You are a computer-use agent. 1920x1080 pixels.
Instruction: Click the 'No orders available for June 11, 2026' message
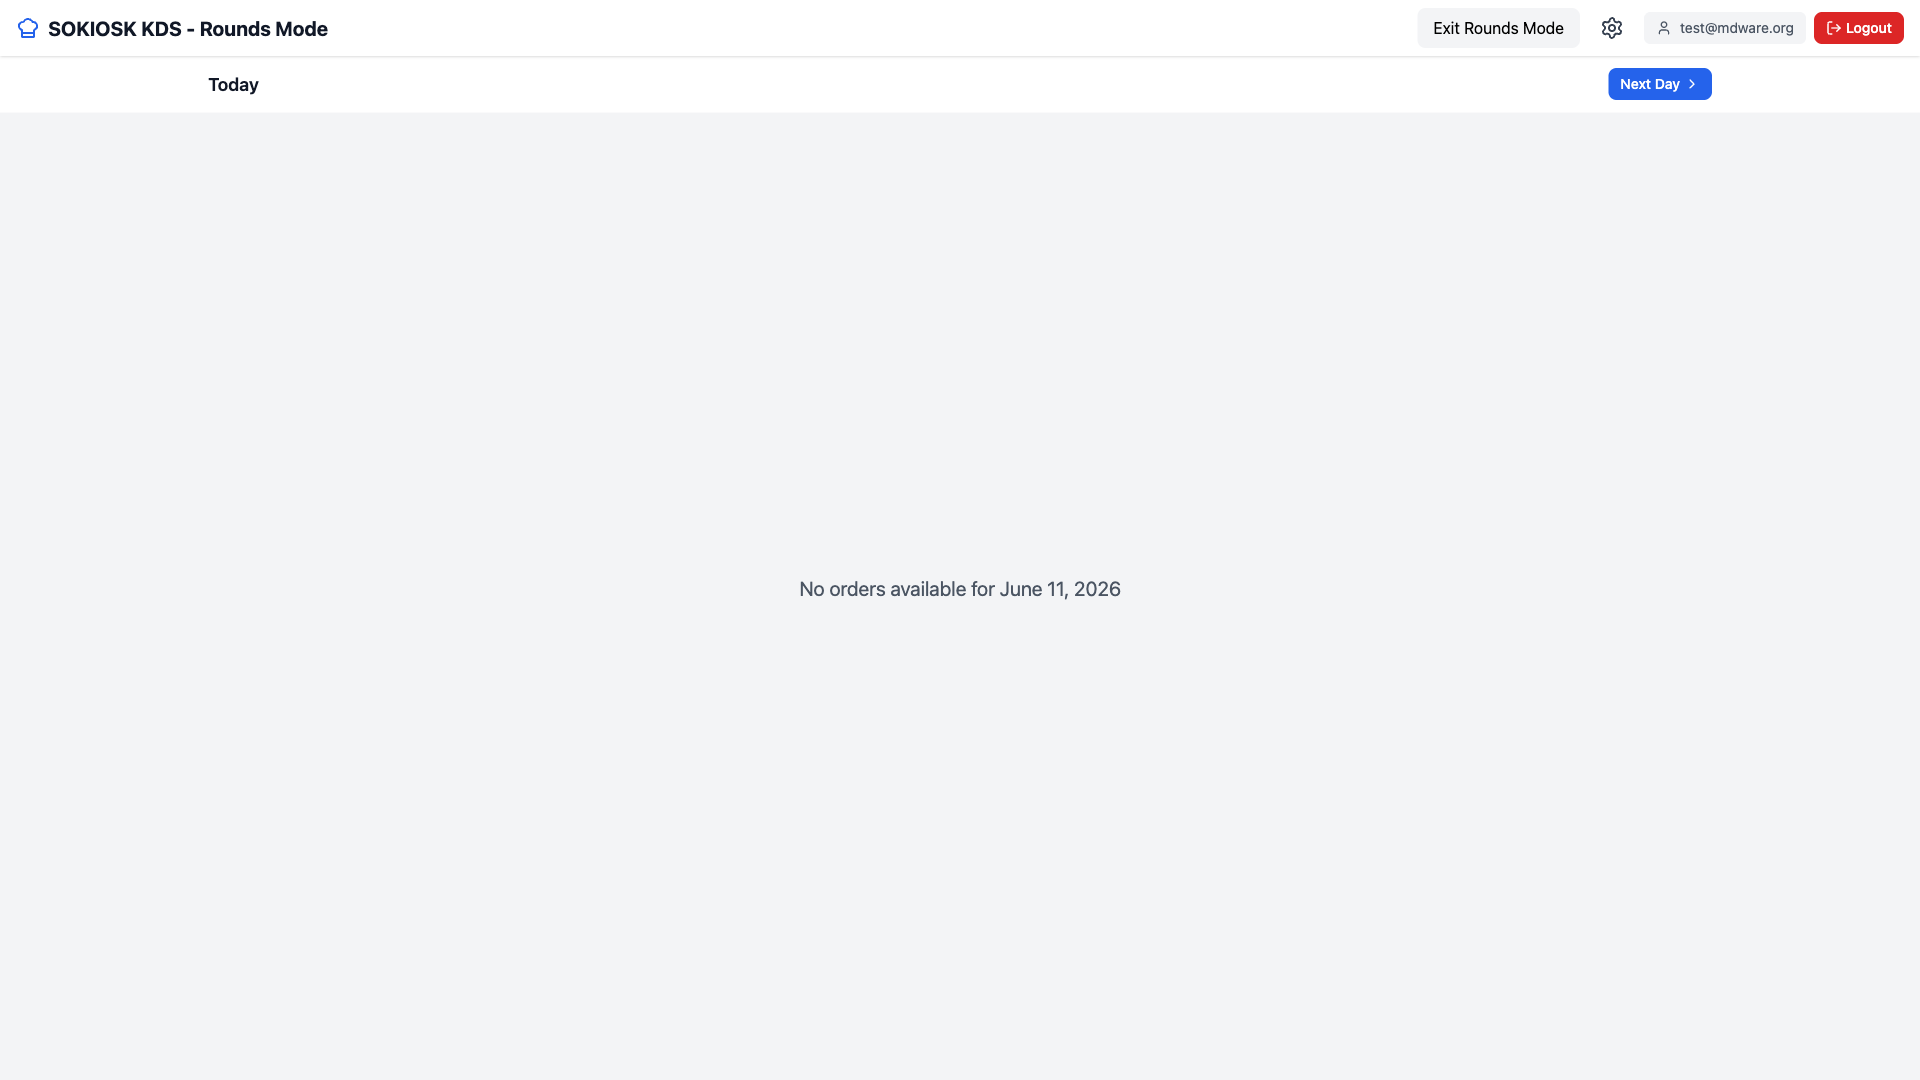960,589
